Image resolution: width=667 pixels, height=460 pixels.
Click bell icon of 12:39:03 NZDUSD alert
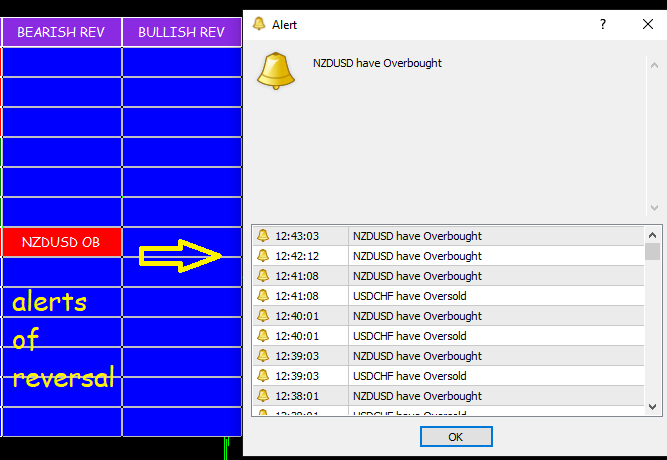(x=263, y=355)
